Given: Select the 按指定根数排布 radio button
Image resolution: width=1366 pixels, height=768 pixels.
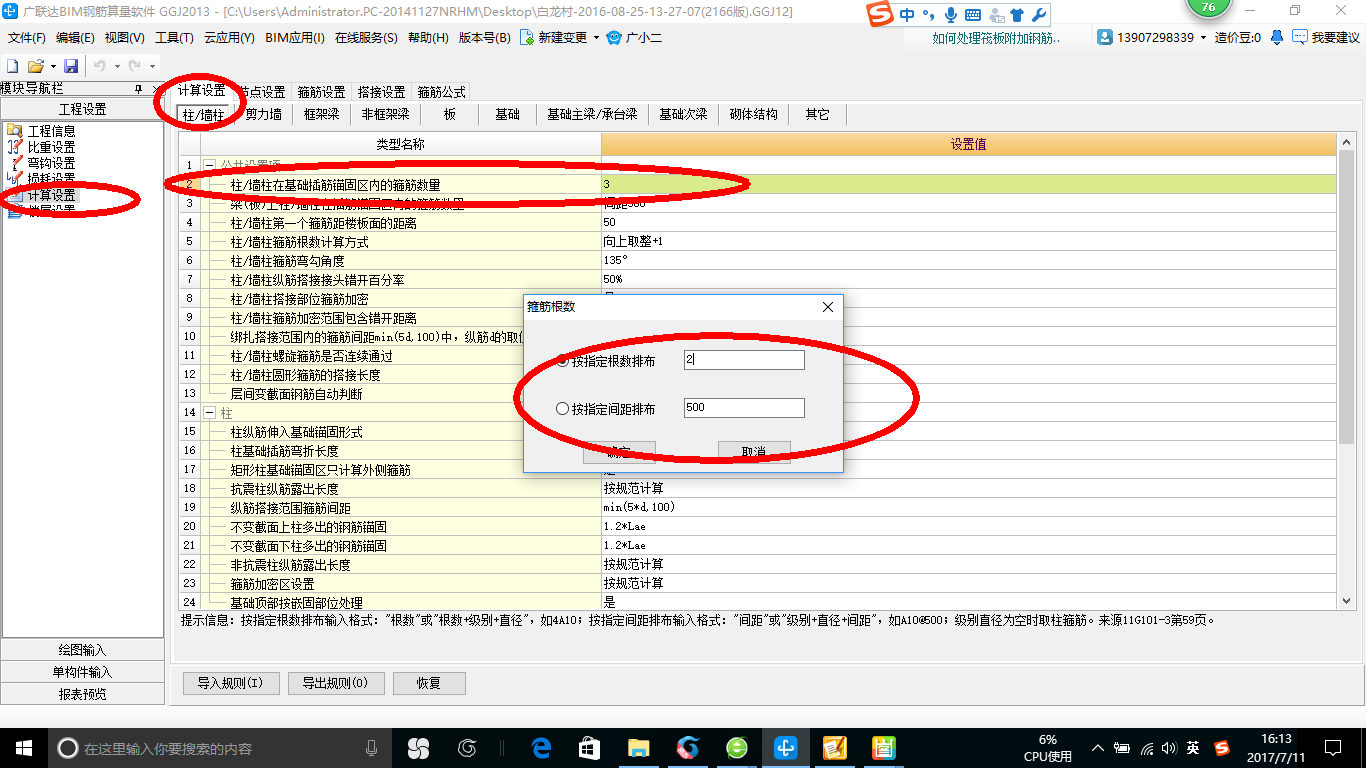Looking at the screenshot, I should coord(562,361).
